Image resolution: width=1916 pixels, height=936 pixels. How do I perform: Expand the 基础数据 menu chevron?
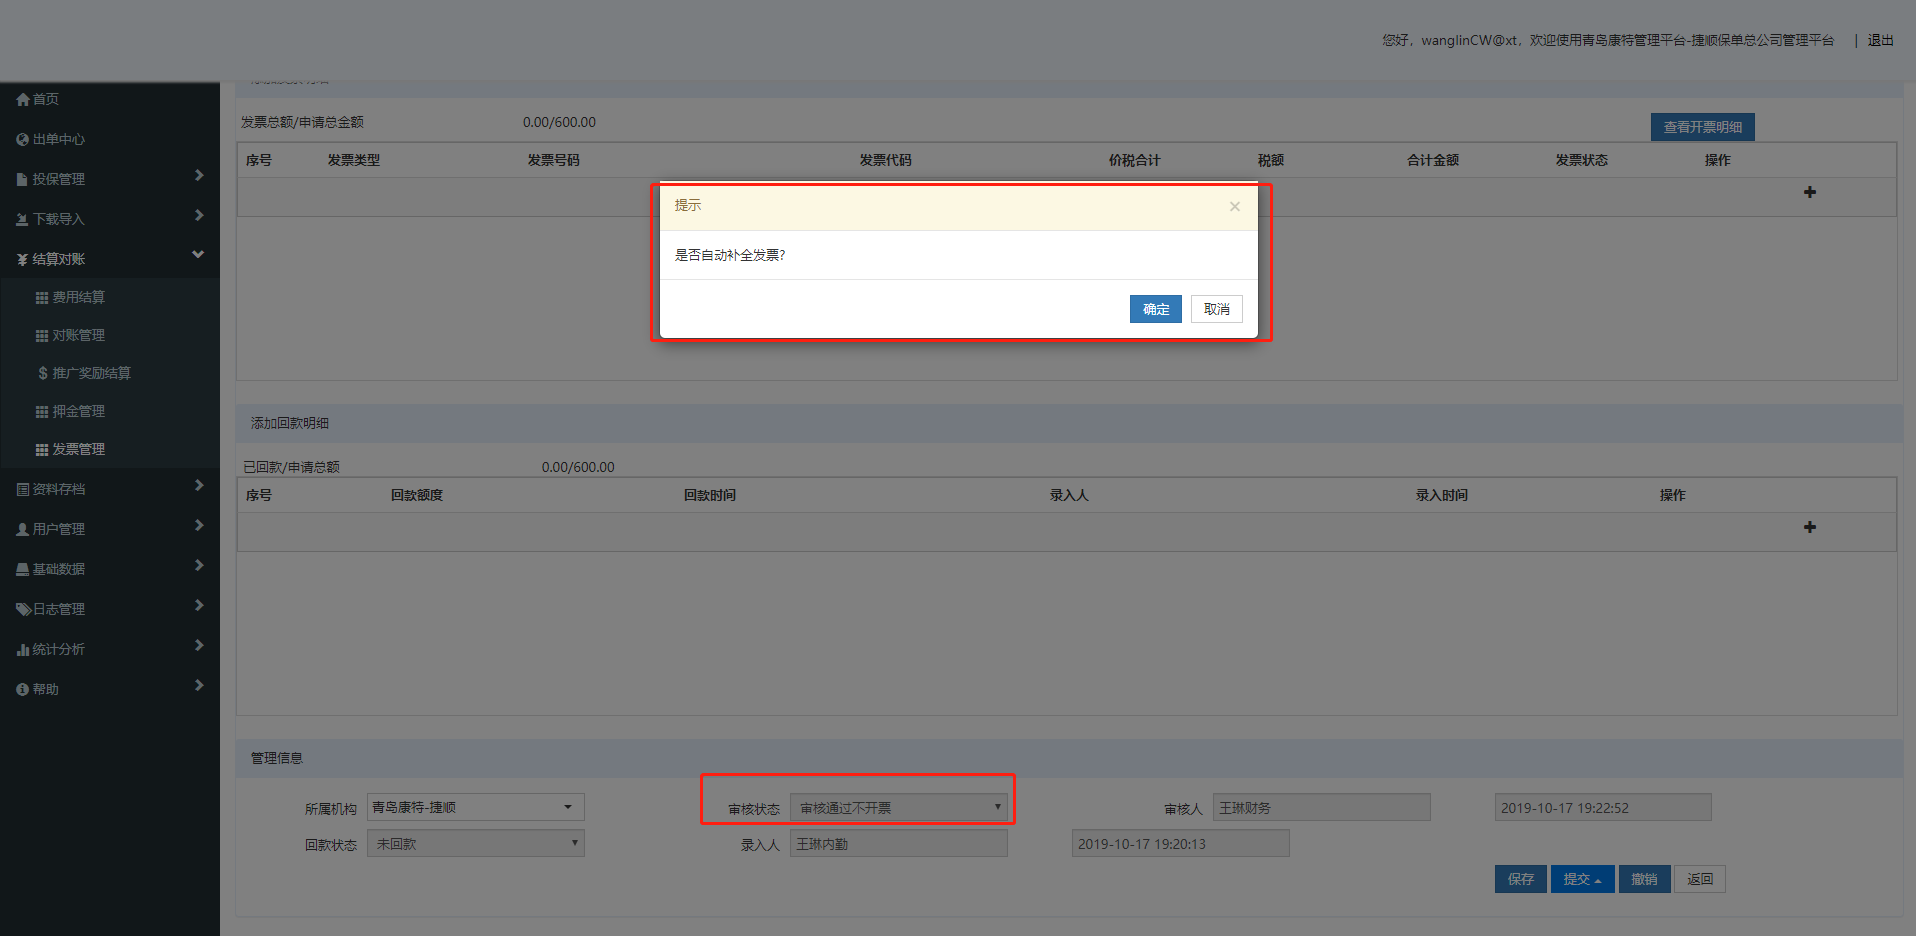tap(199, 565)
